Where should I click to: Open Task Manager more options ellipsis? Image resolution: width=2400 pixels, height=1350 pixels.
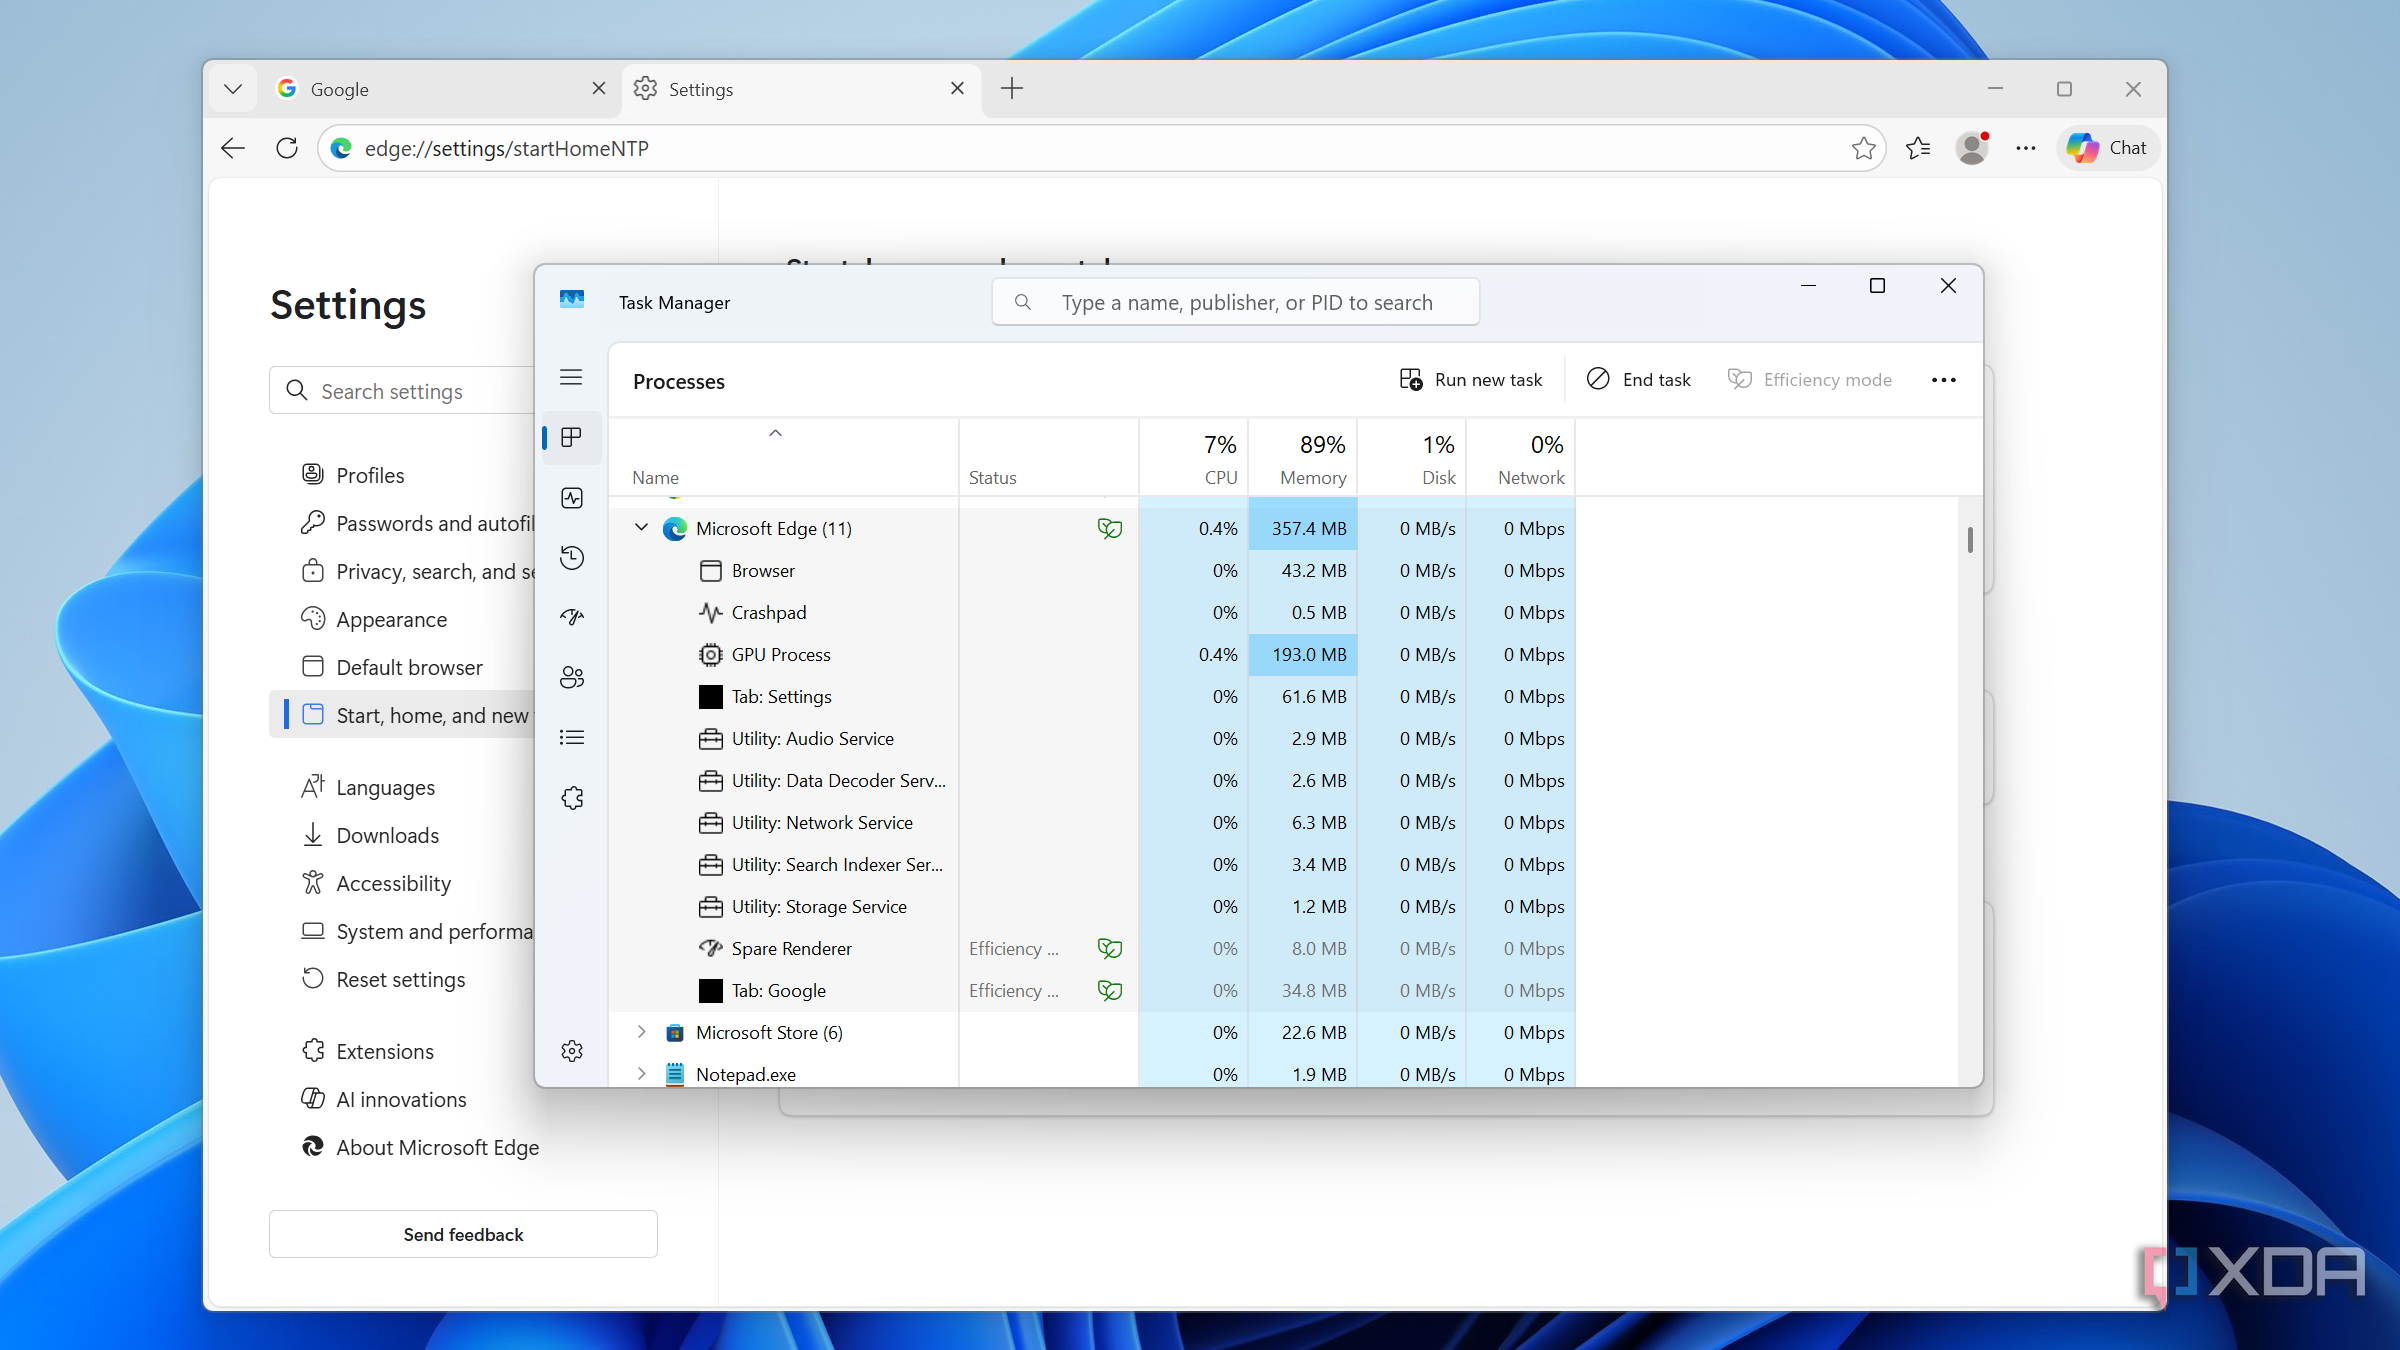(1943, 380)
